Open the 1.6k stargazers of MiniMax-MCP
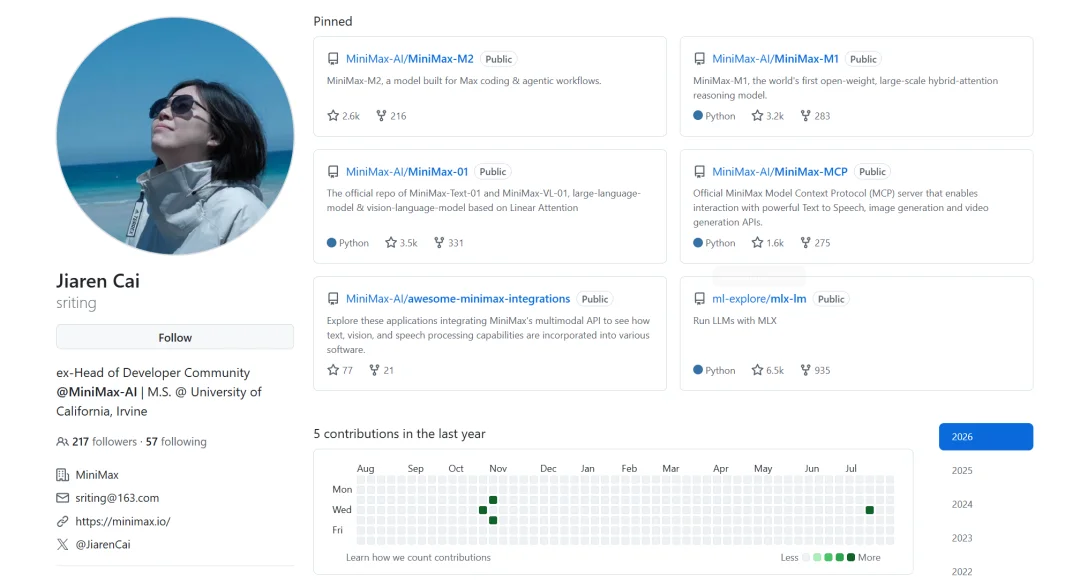 click(x=768, y=242)
